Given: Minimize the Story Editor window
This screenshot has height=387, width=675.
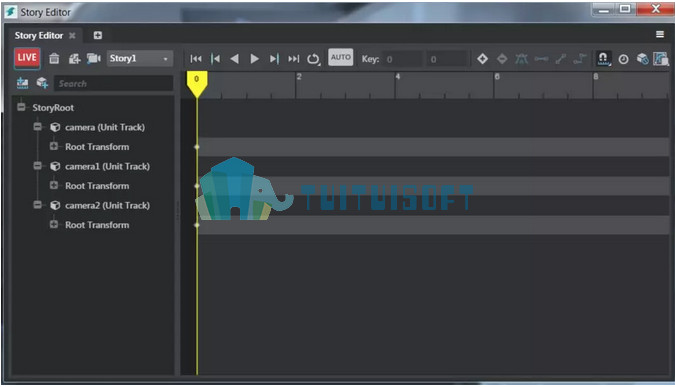Looking at the screenshot, I should (x=604, y=9).
